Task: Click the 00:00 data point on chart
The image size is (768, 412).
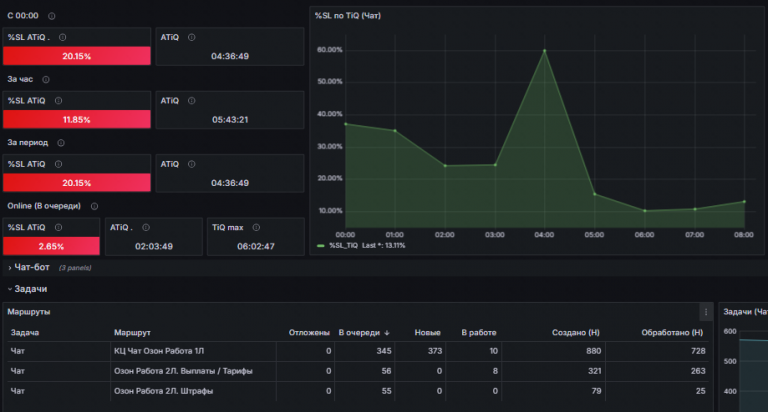Action: point(346,124)
